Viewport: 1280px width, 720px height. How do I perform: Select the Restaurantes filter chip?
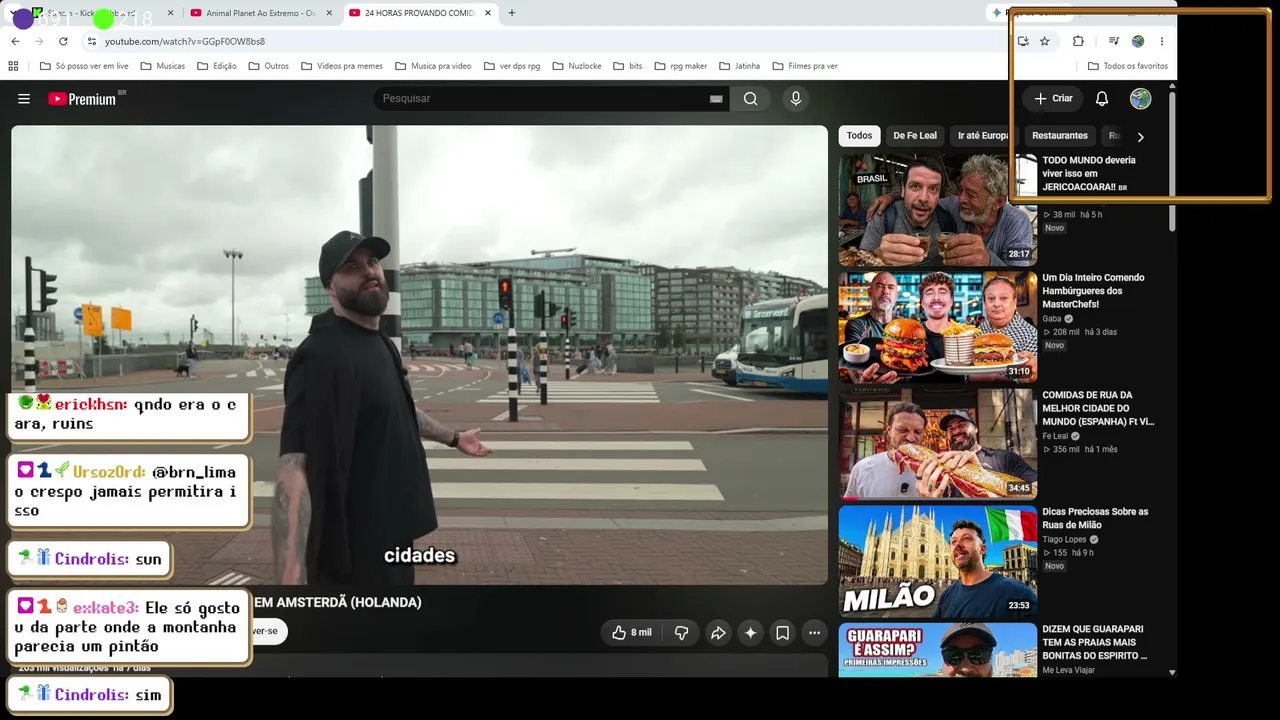[1060, 136]
